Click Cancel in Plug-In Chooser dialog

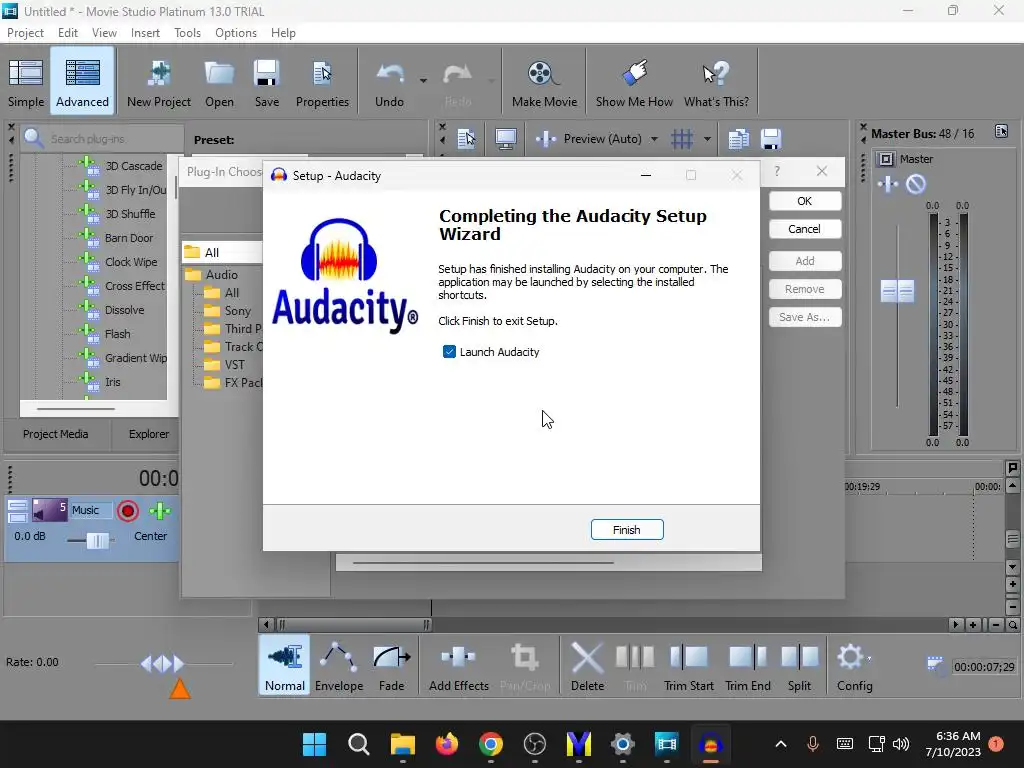click(x=805, y=229)
